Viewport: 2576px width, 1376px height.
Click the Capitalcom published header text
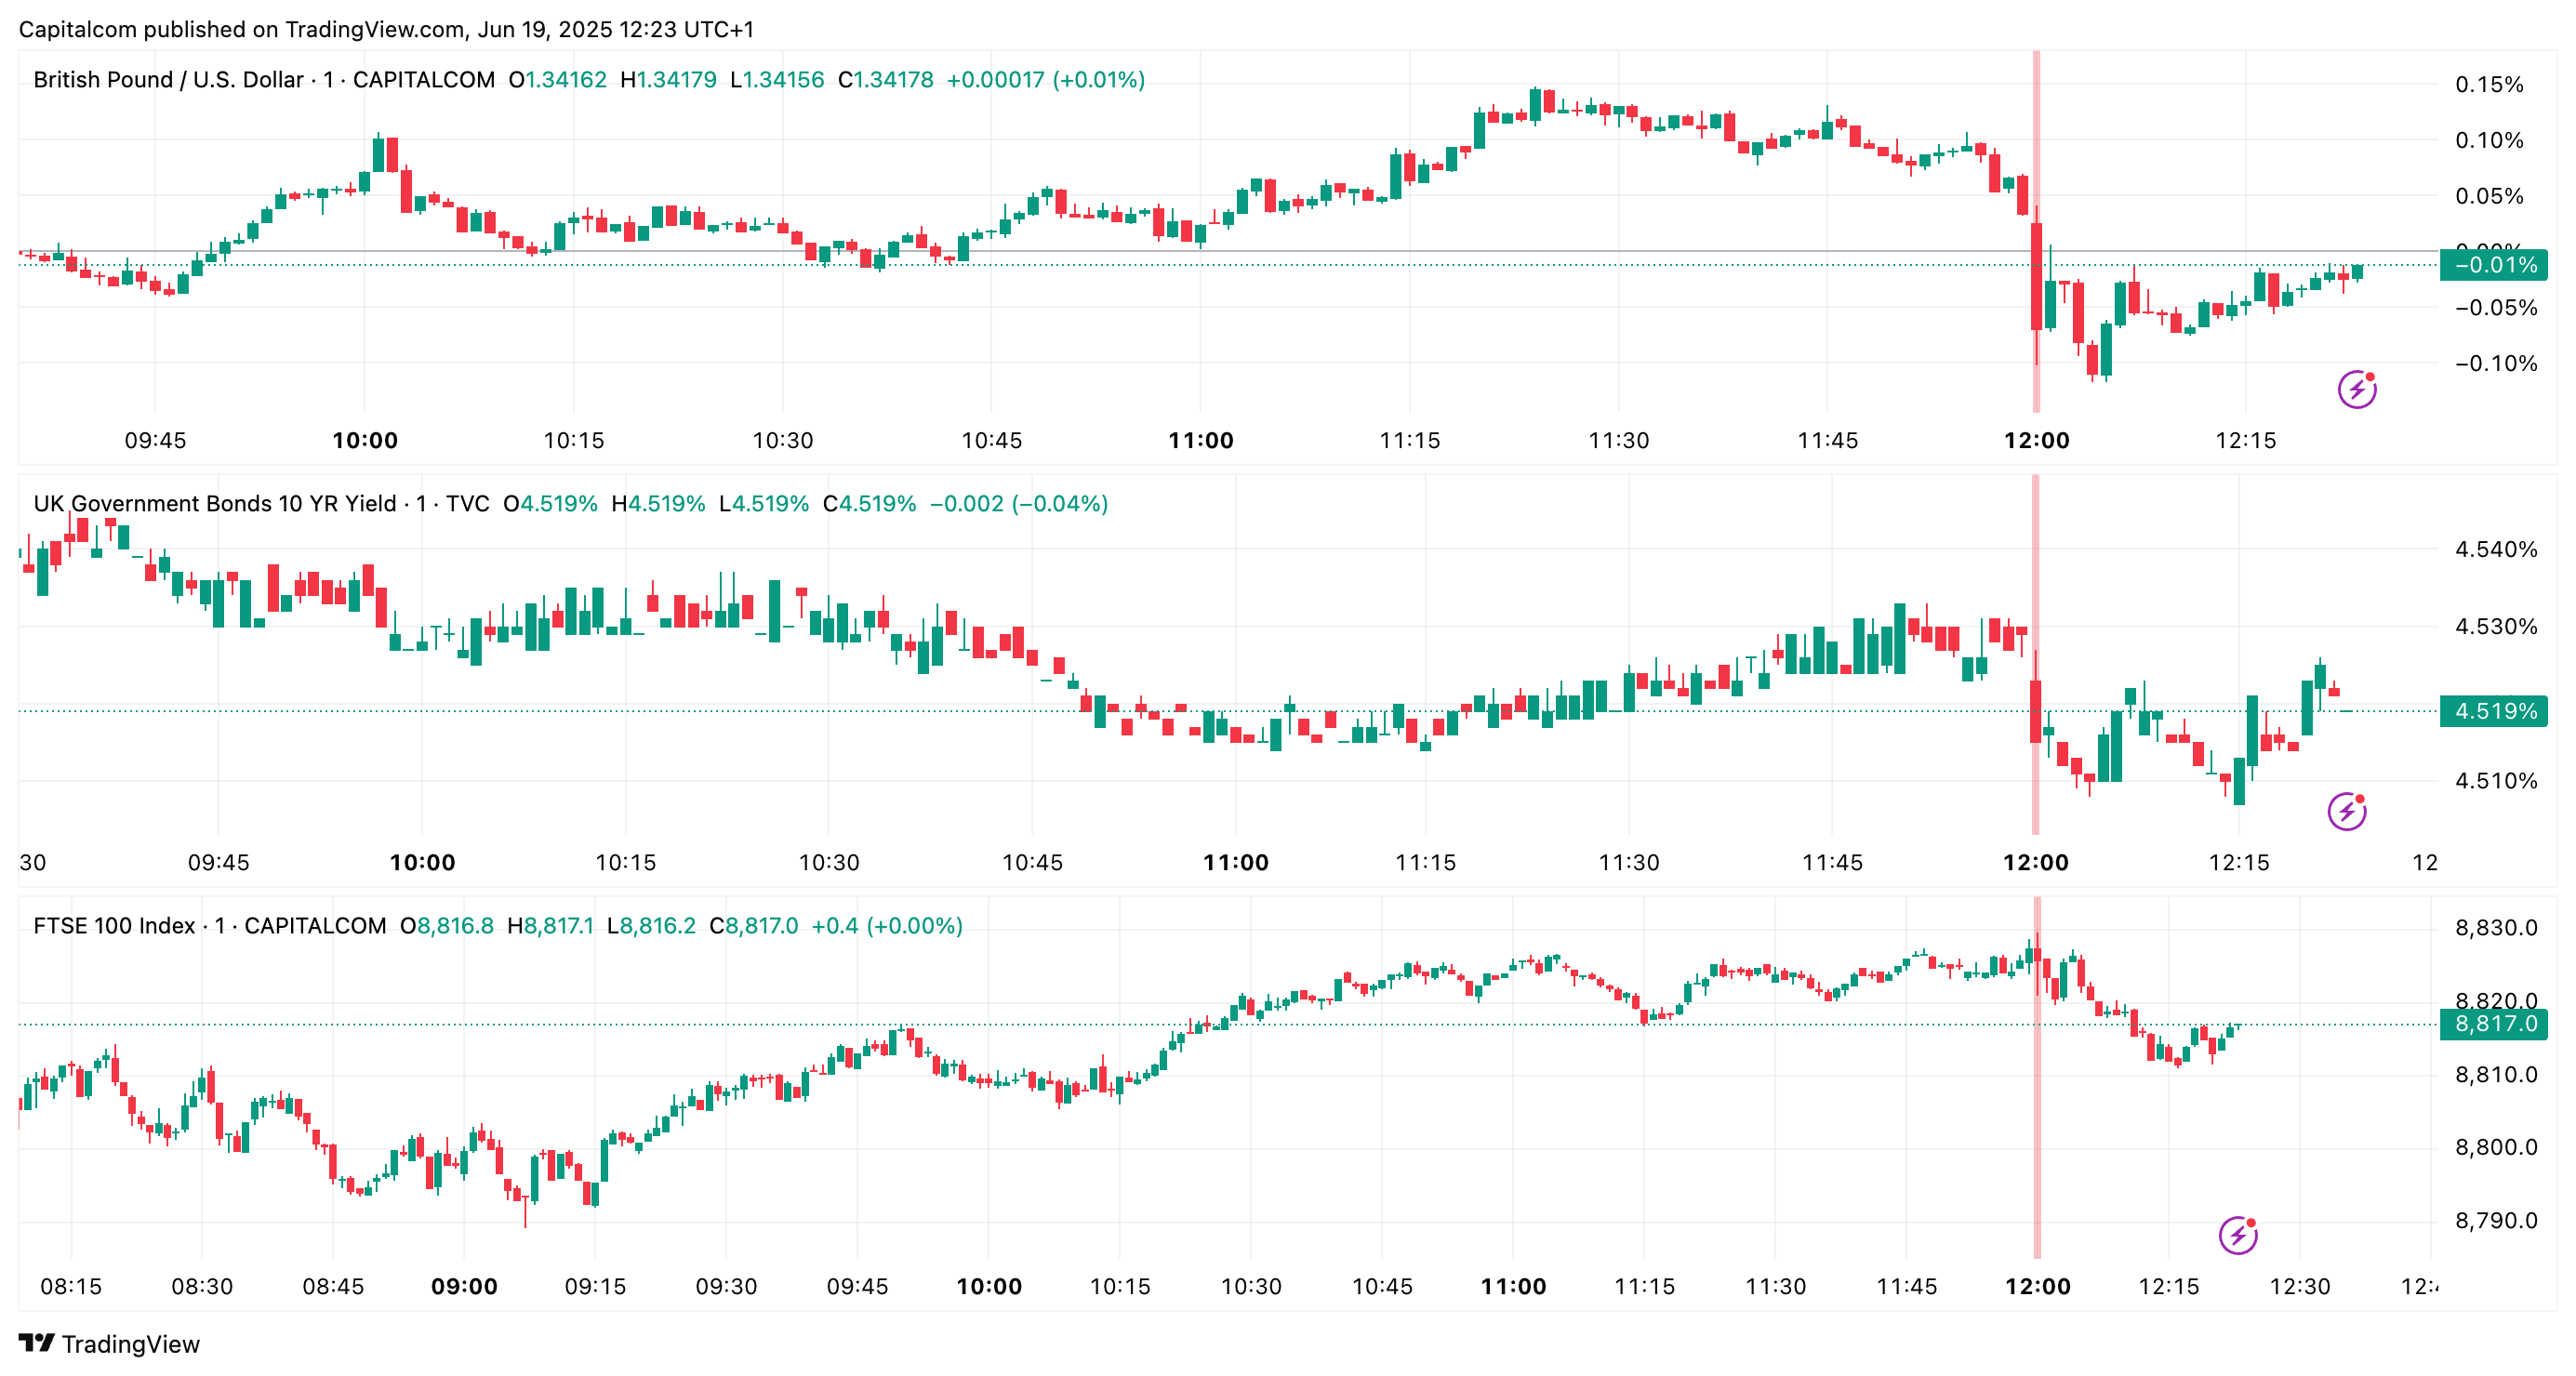[x=386, y=29]
